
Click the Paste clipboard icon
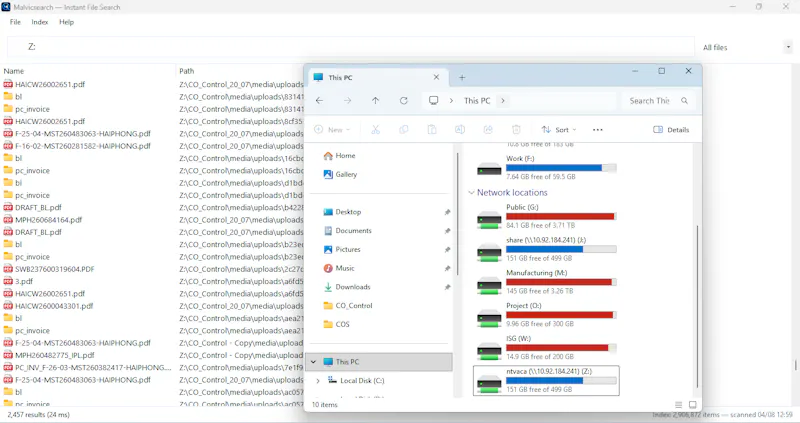[432, 130]
